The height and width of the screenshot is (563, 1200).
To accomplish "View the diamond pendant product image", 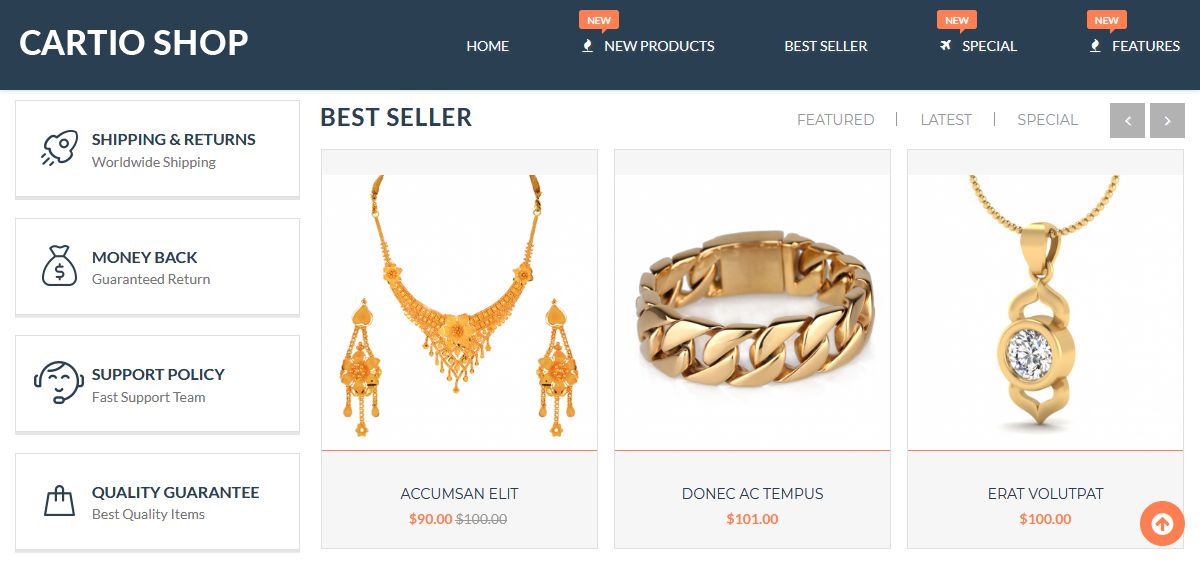I will click(1045, 312).
